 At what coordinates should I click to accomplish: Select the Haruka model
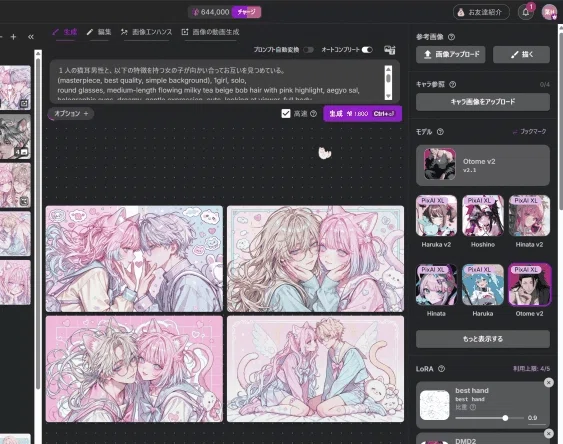(x=483, y=285)
